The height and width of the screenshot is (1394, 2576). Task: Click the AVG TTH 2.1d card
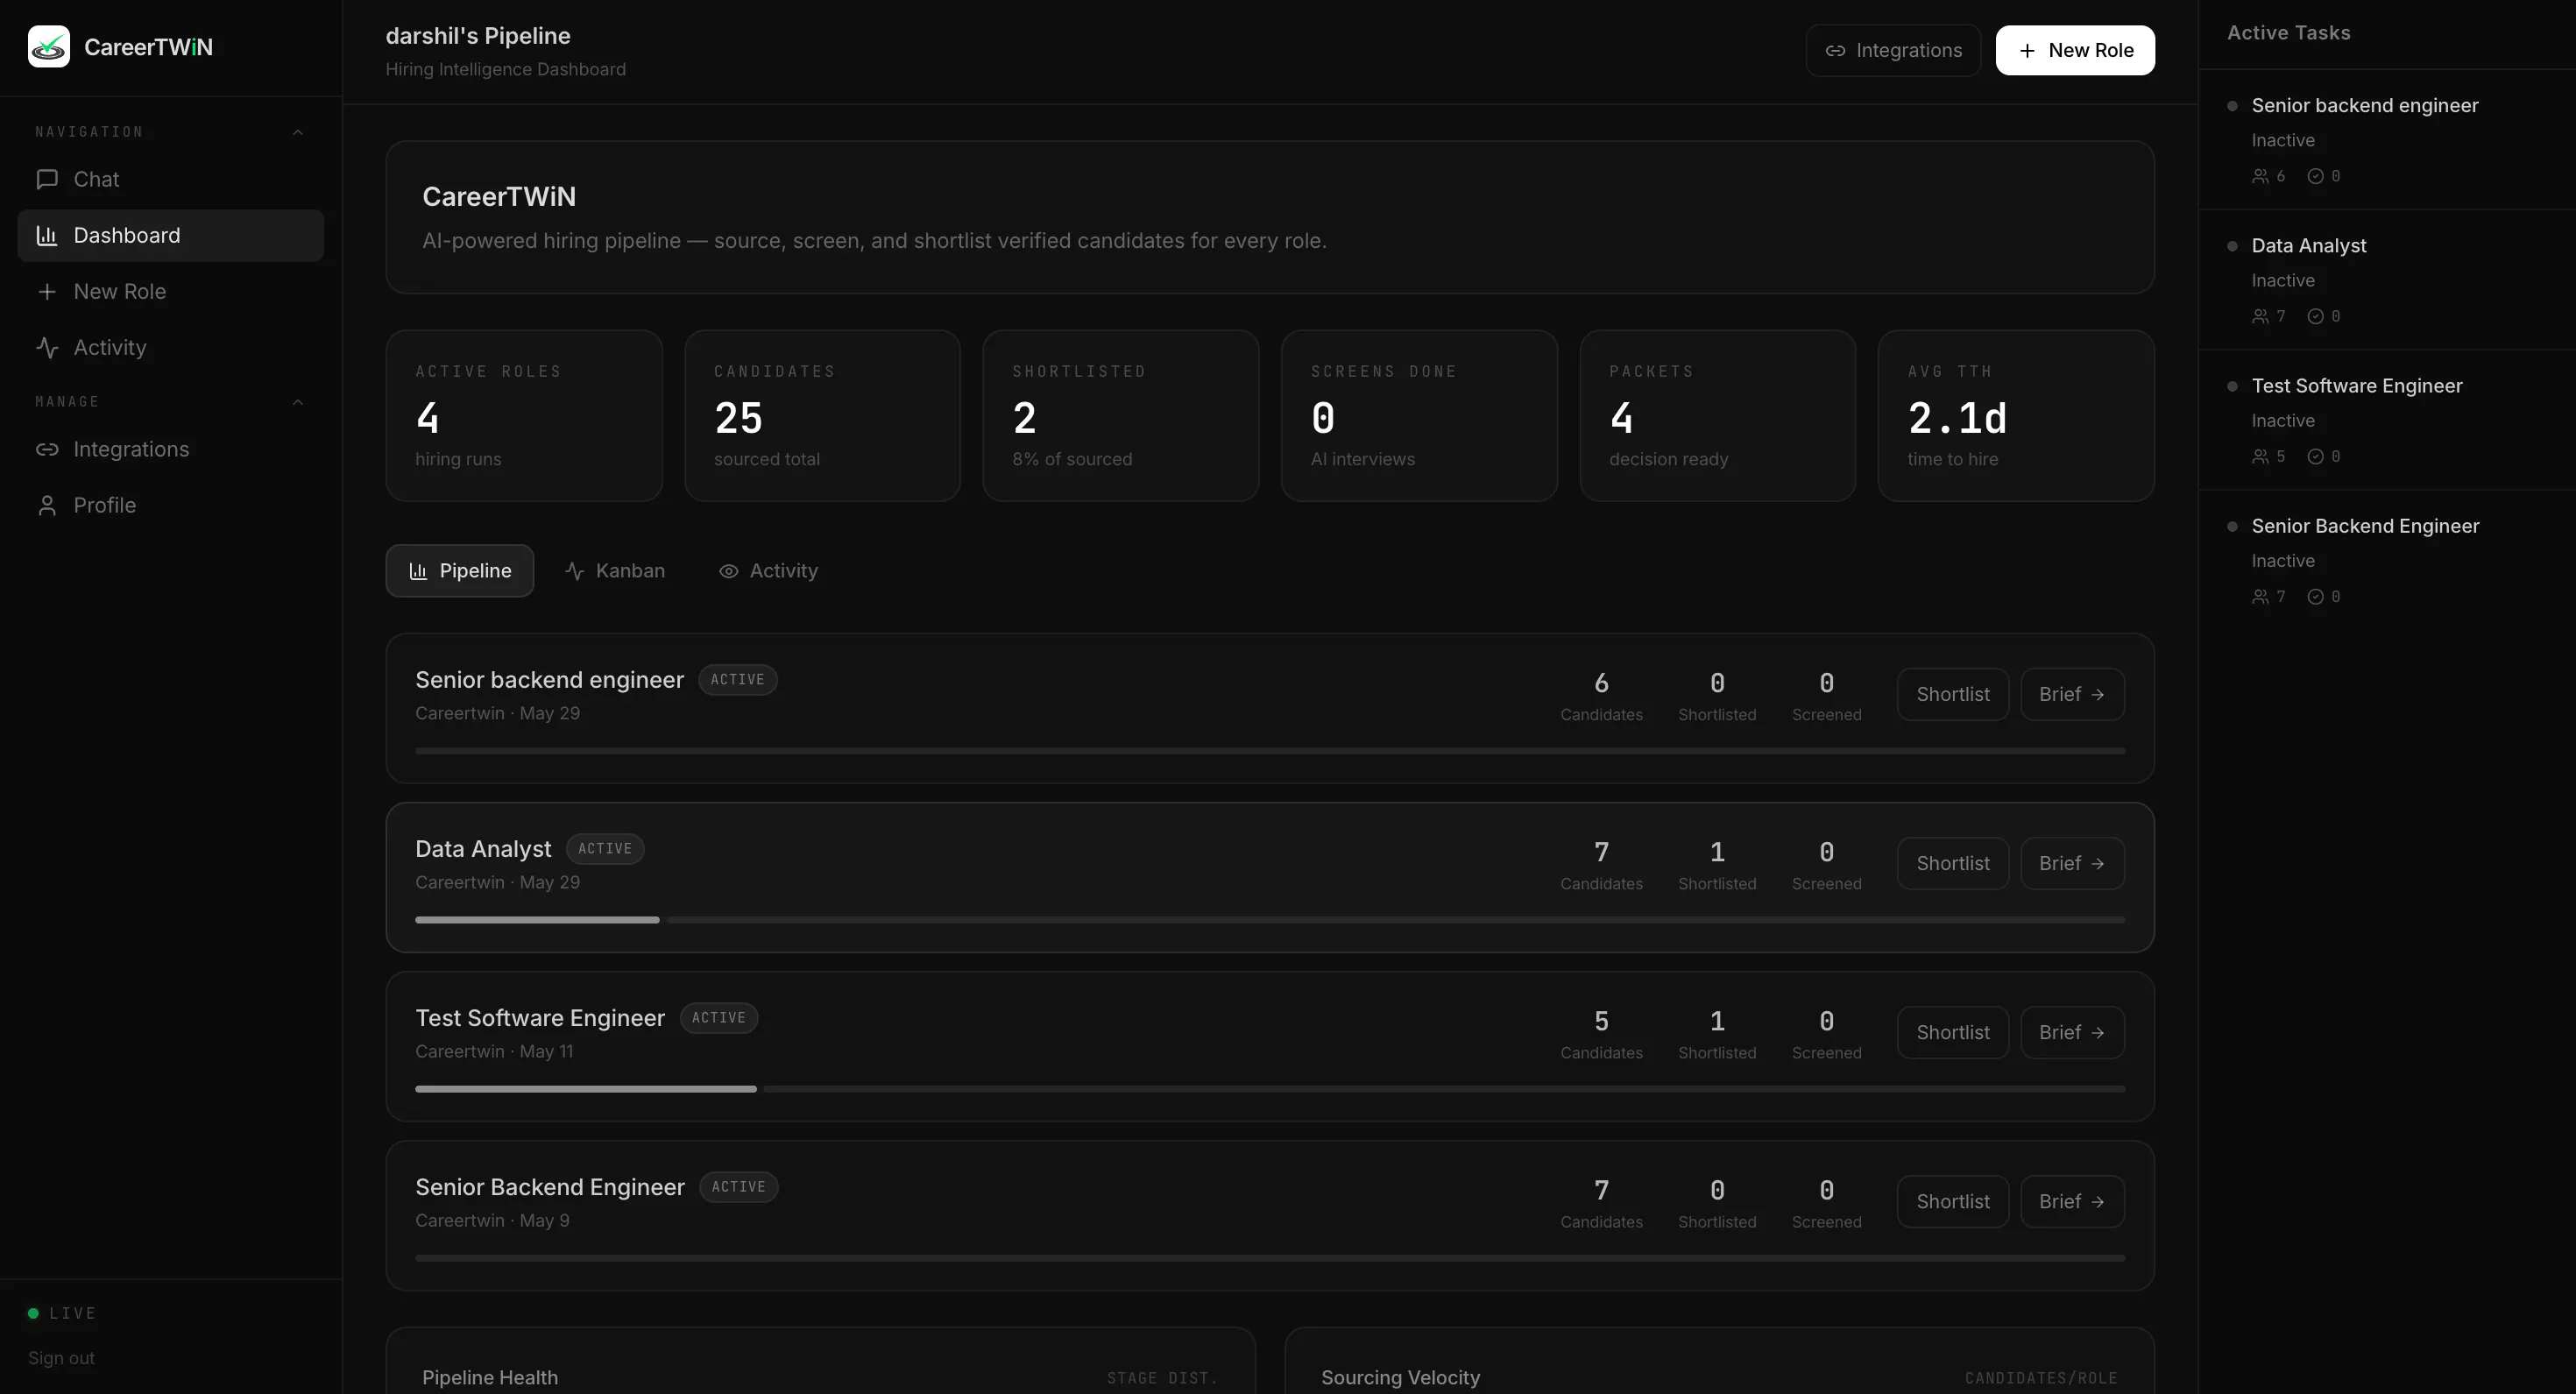(2016, 415)
